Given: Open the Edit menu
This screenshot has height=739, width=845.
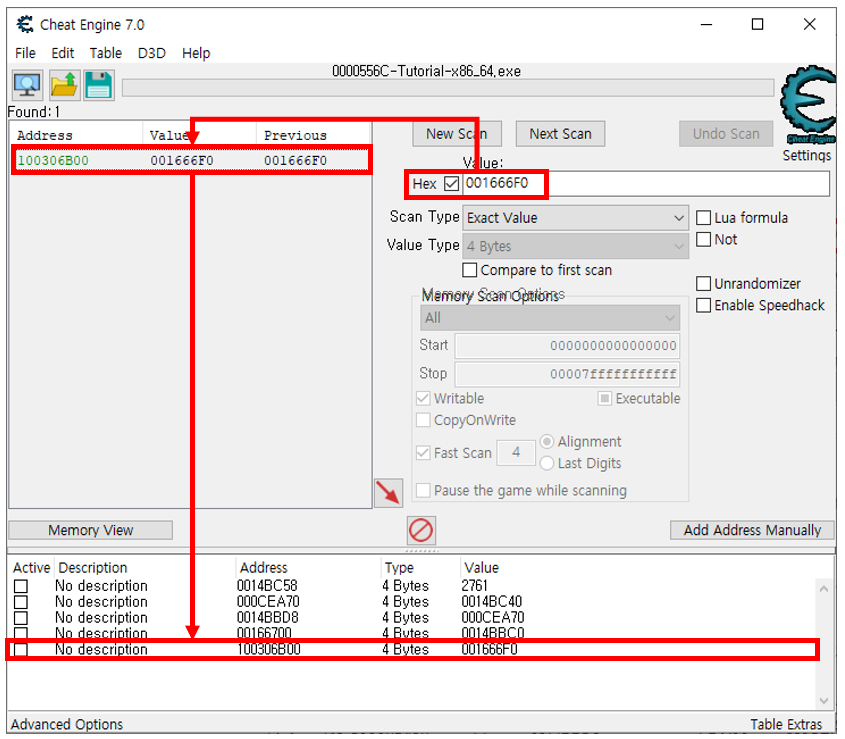Looking at the screenshot, I should coord(63,53).
